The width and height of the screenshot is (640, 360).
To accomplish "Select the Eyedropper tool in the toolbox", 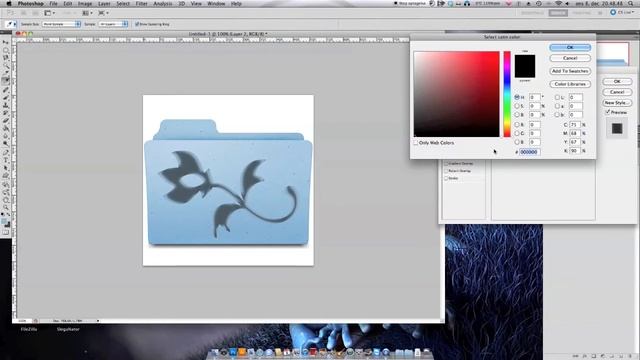I will pos(6,81).
